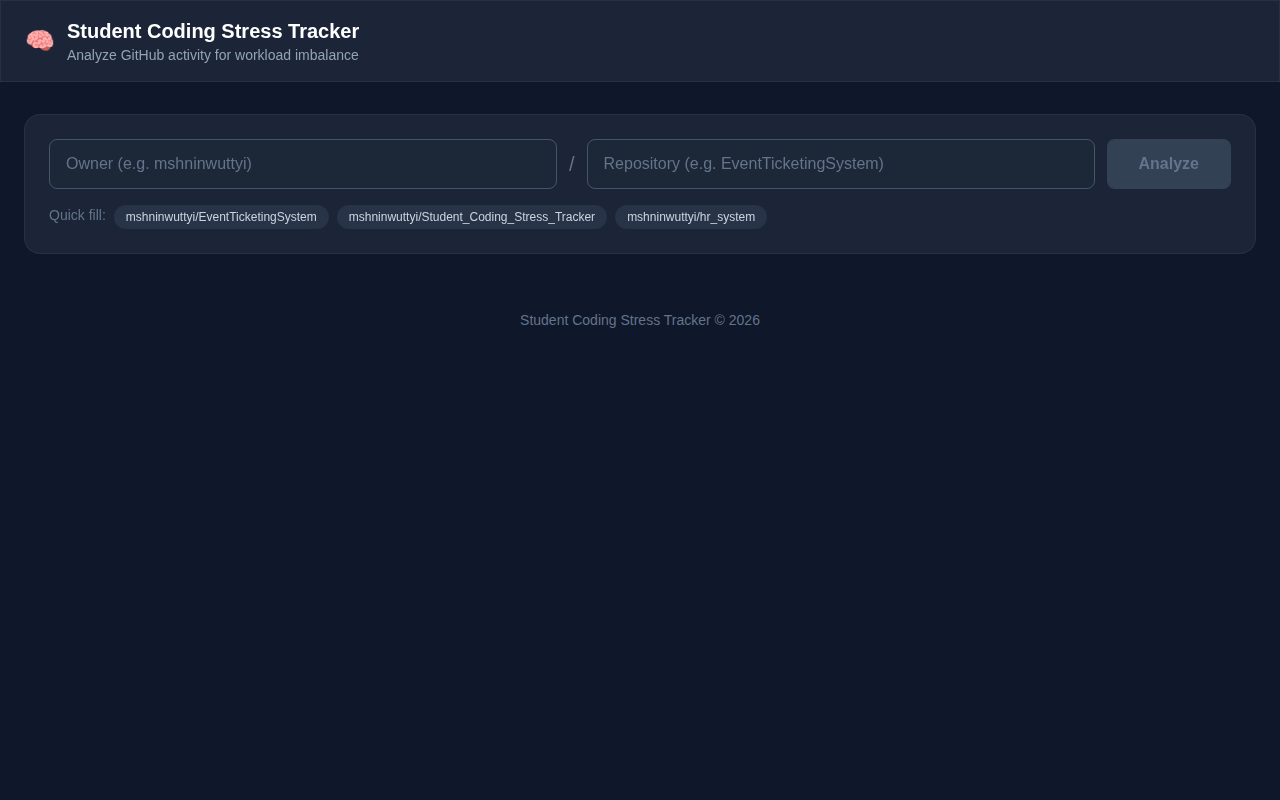
Task: Click the Student Coding Stress Tracker header title
Action: (213, 31)
